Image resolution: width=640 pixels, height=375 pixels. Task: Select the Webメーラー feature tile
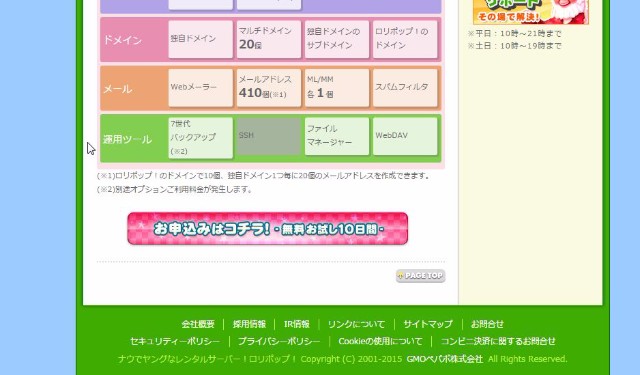200,88
